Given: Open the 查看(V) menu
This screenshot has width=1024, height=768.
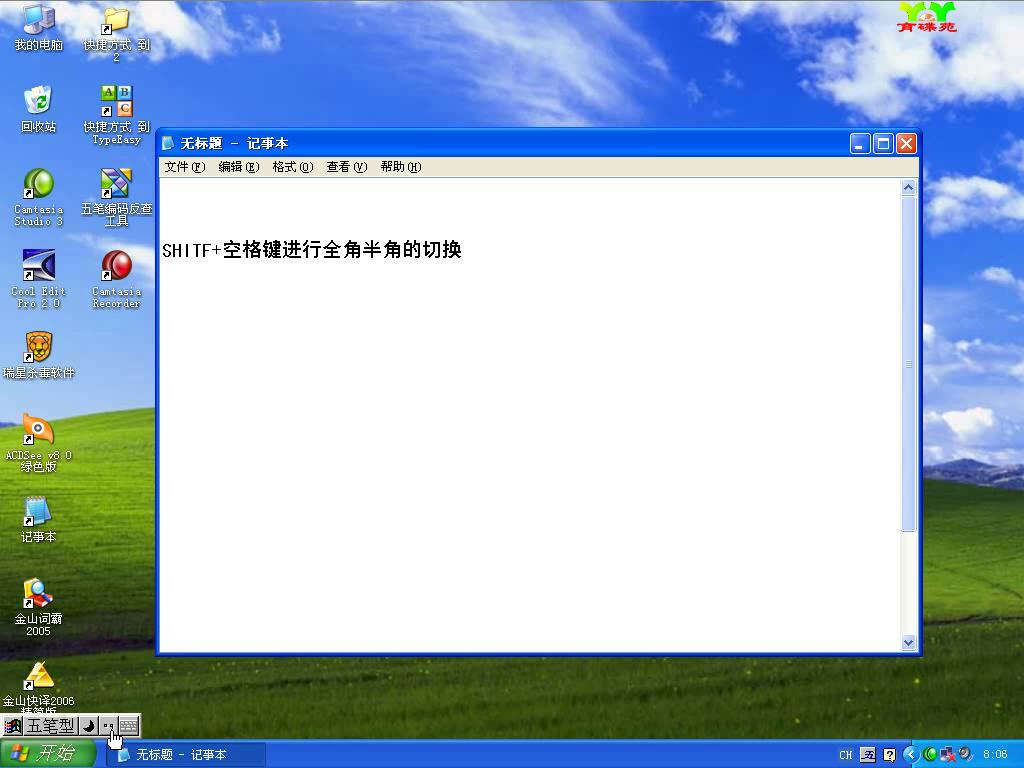Looking at the screenshot, I should 347,167.
